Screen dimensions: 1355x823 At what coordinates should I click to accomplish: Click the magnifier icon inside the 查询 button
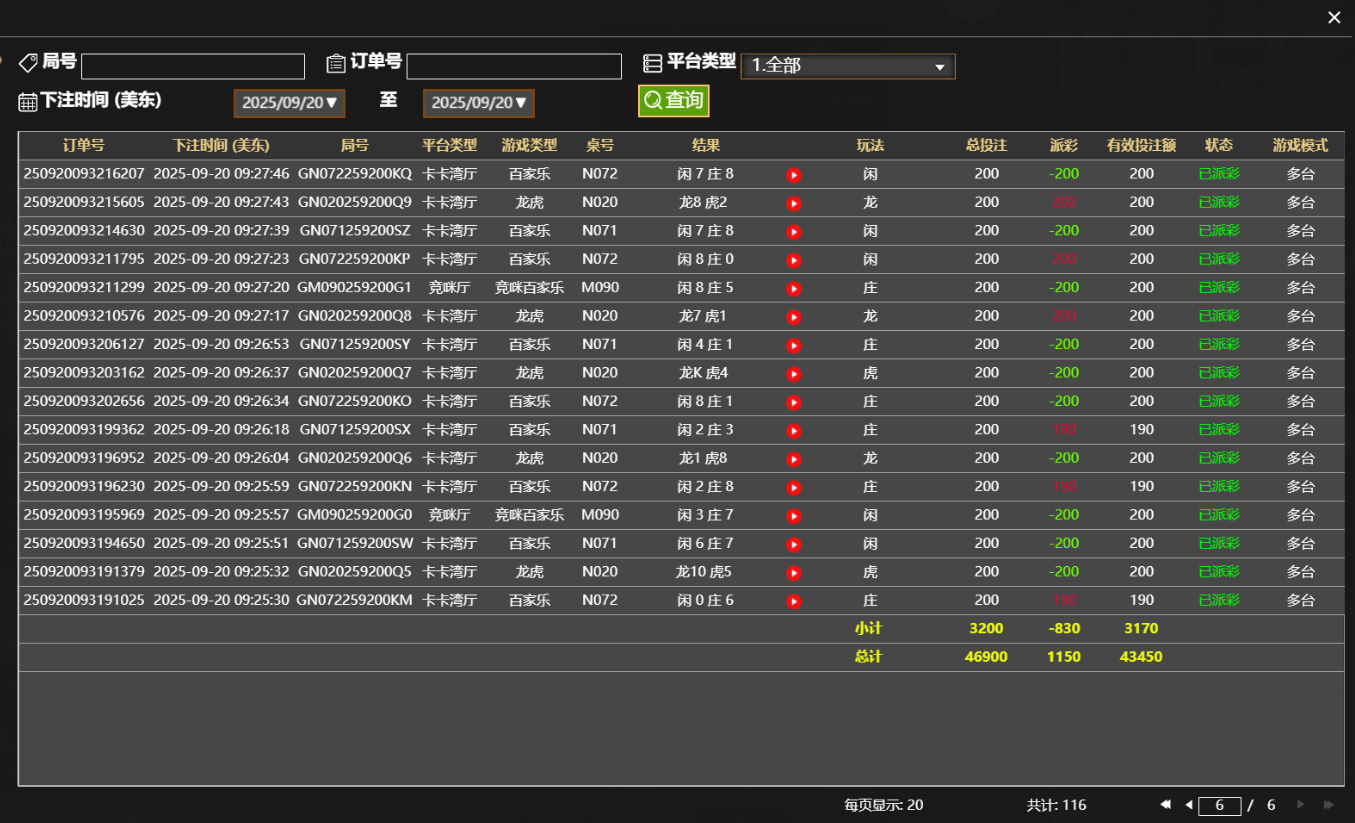pos(654,100)
